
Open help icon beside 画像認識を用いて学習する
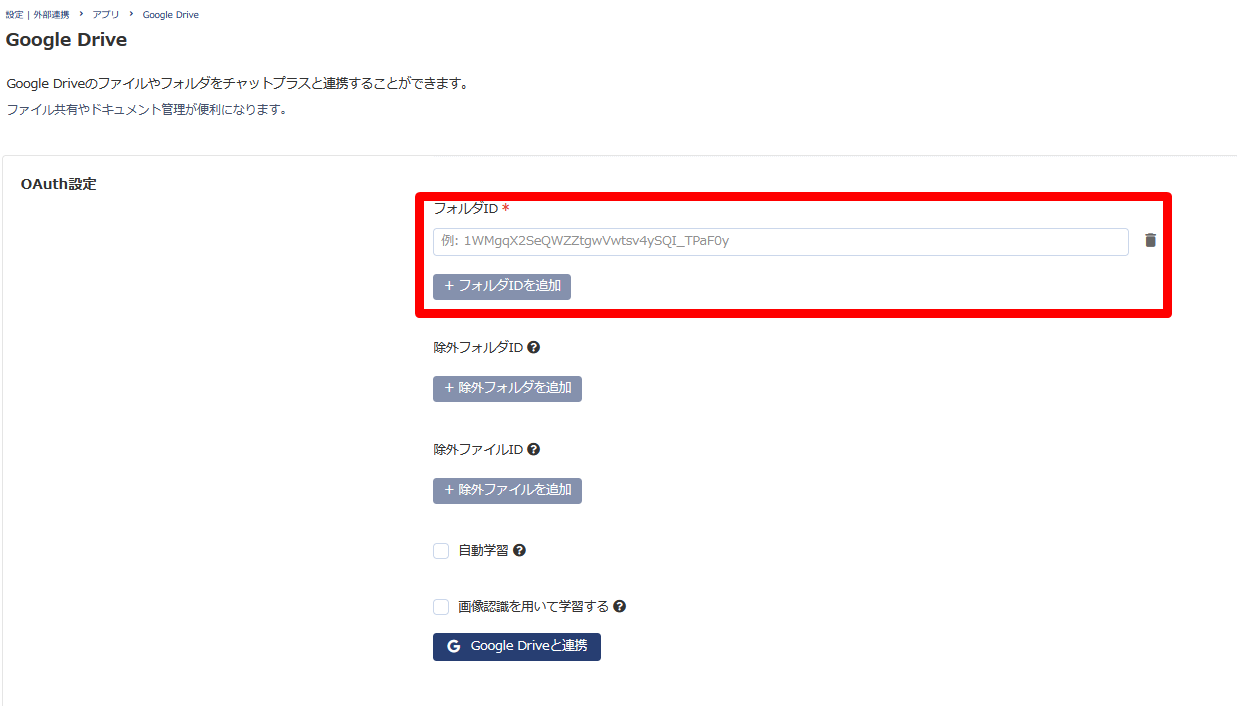(620, 607)
